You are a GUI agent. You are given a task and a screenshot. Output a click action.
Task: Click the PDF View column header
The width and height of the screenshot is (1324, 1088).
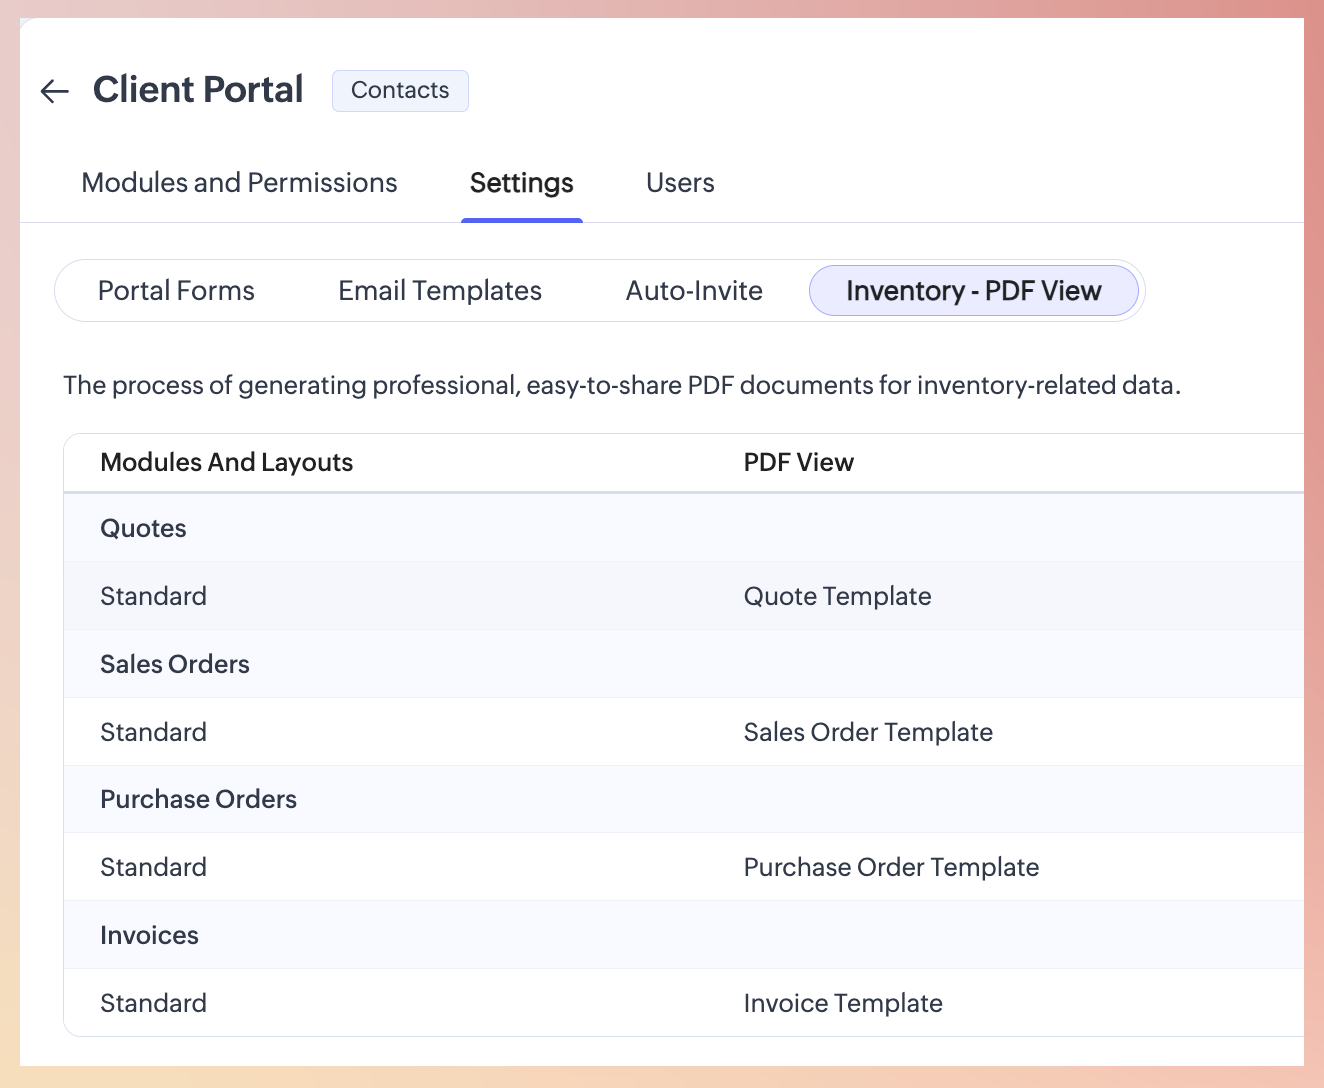pos(798,462)
